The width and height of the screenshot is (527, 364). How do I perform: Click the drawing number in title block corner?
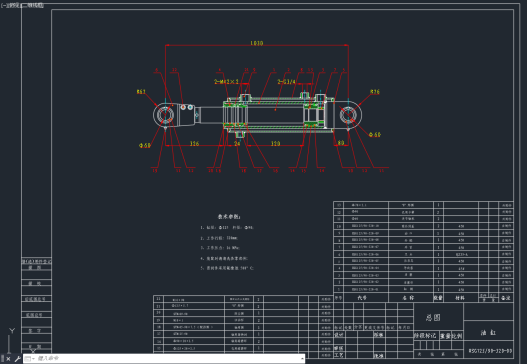point(490,351)
